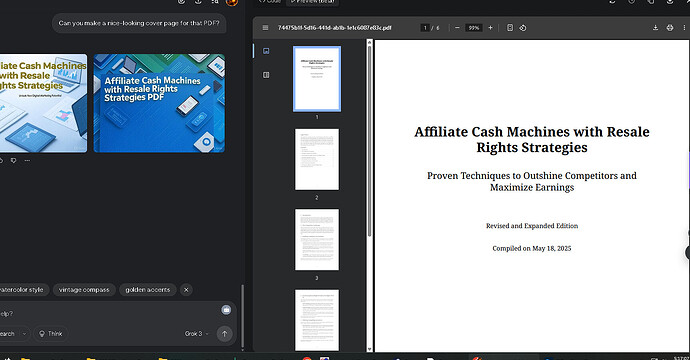Screen dimensions: 690x360
Task: Click the fit-to-page icon in PDF toolbar
Action: [510, 28]
